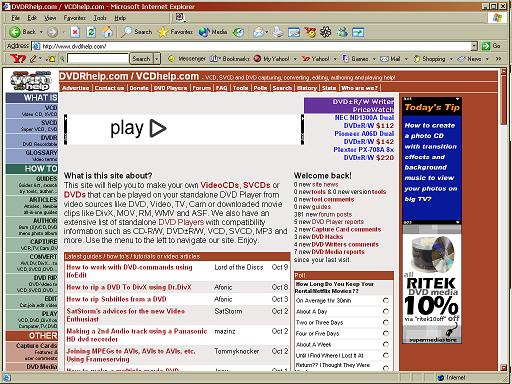Viewport: 512px width, 384px height.
Task: Go to the Home page icon
Action: [x=107, y=32]
